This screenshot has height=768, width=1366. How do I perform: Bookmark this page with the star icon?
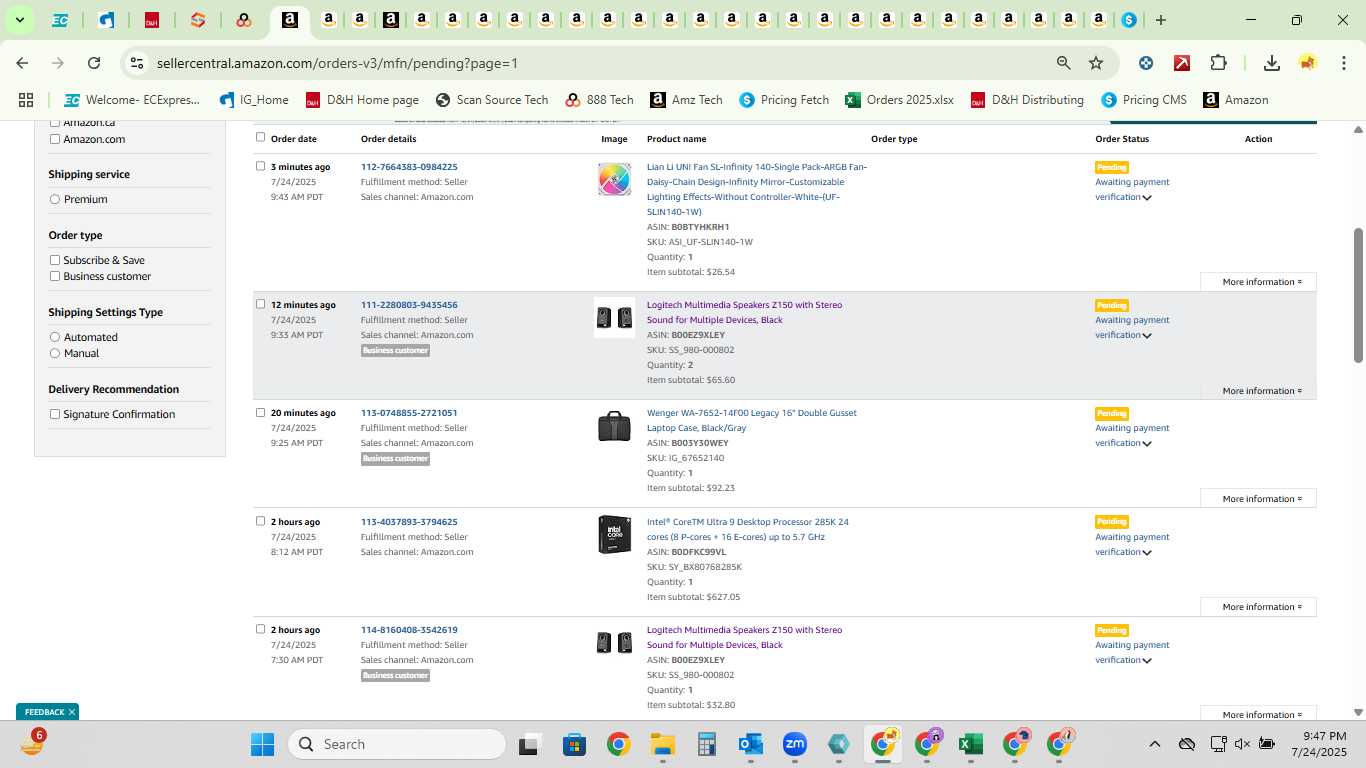click(x=1096, y=63)
